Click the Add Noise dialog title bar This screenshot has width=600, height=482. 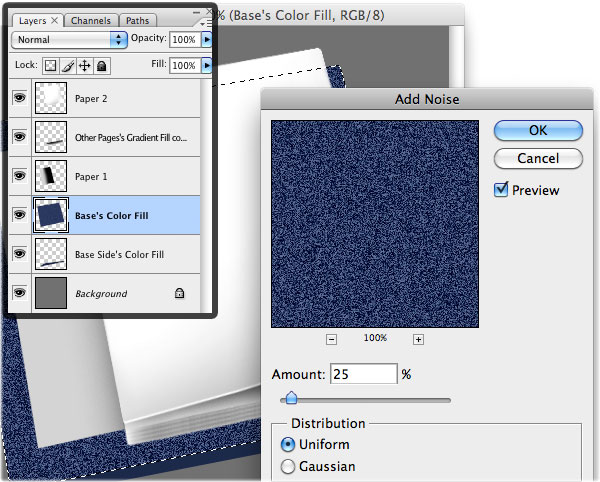(x=427, y=99)
